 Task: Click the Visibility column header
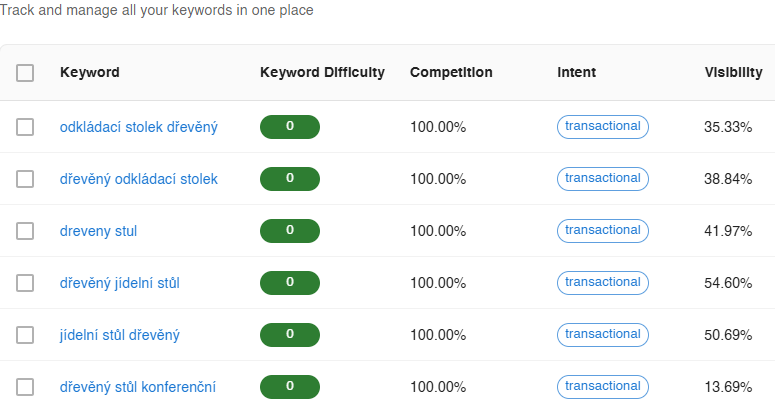click(733, 73)
